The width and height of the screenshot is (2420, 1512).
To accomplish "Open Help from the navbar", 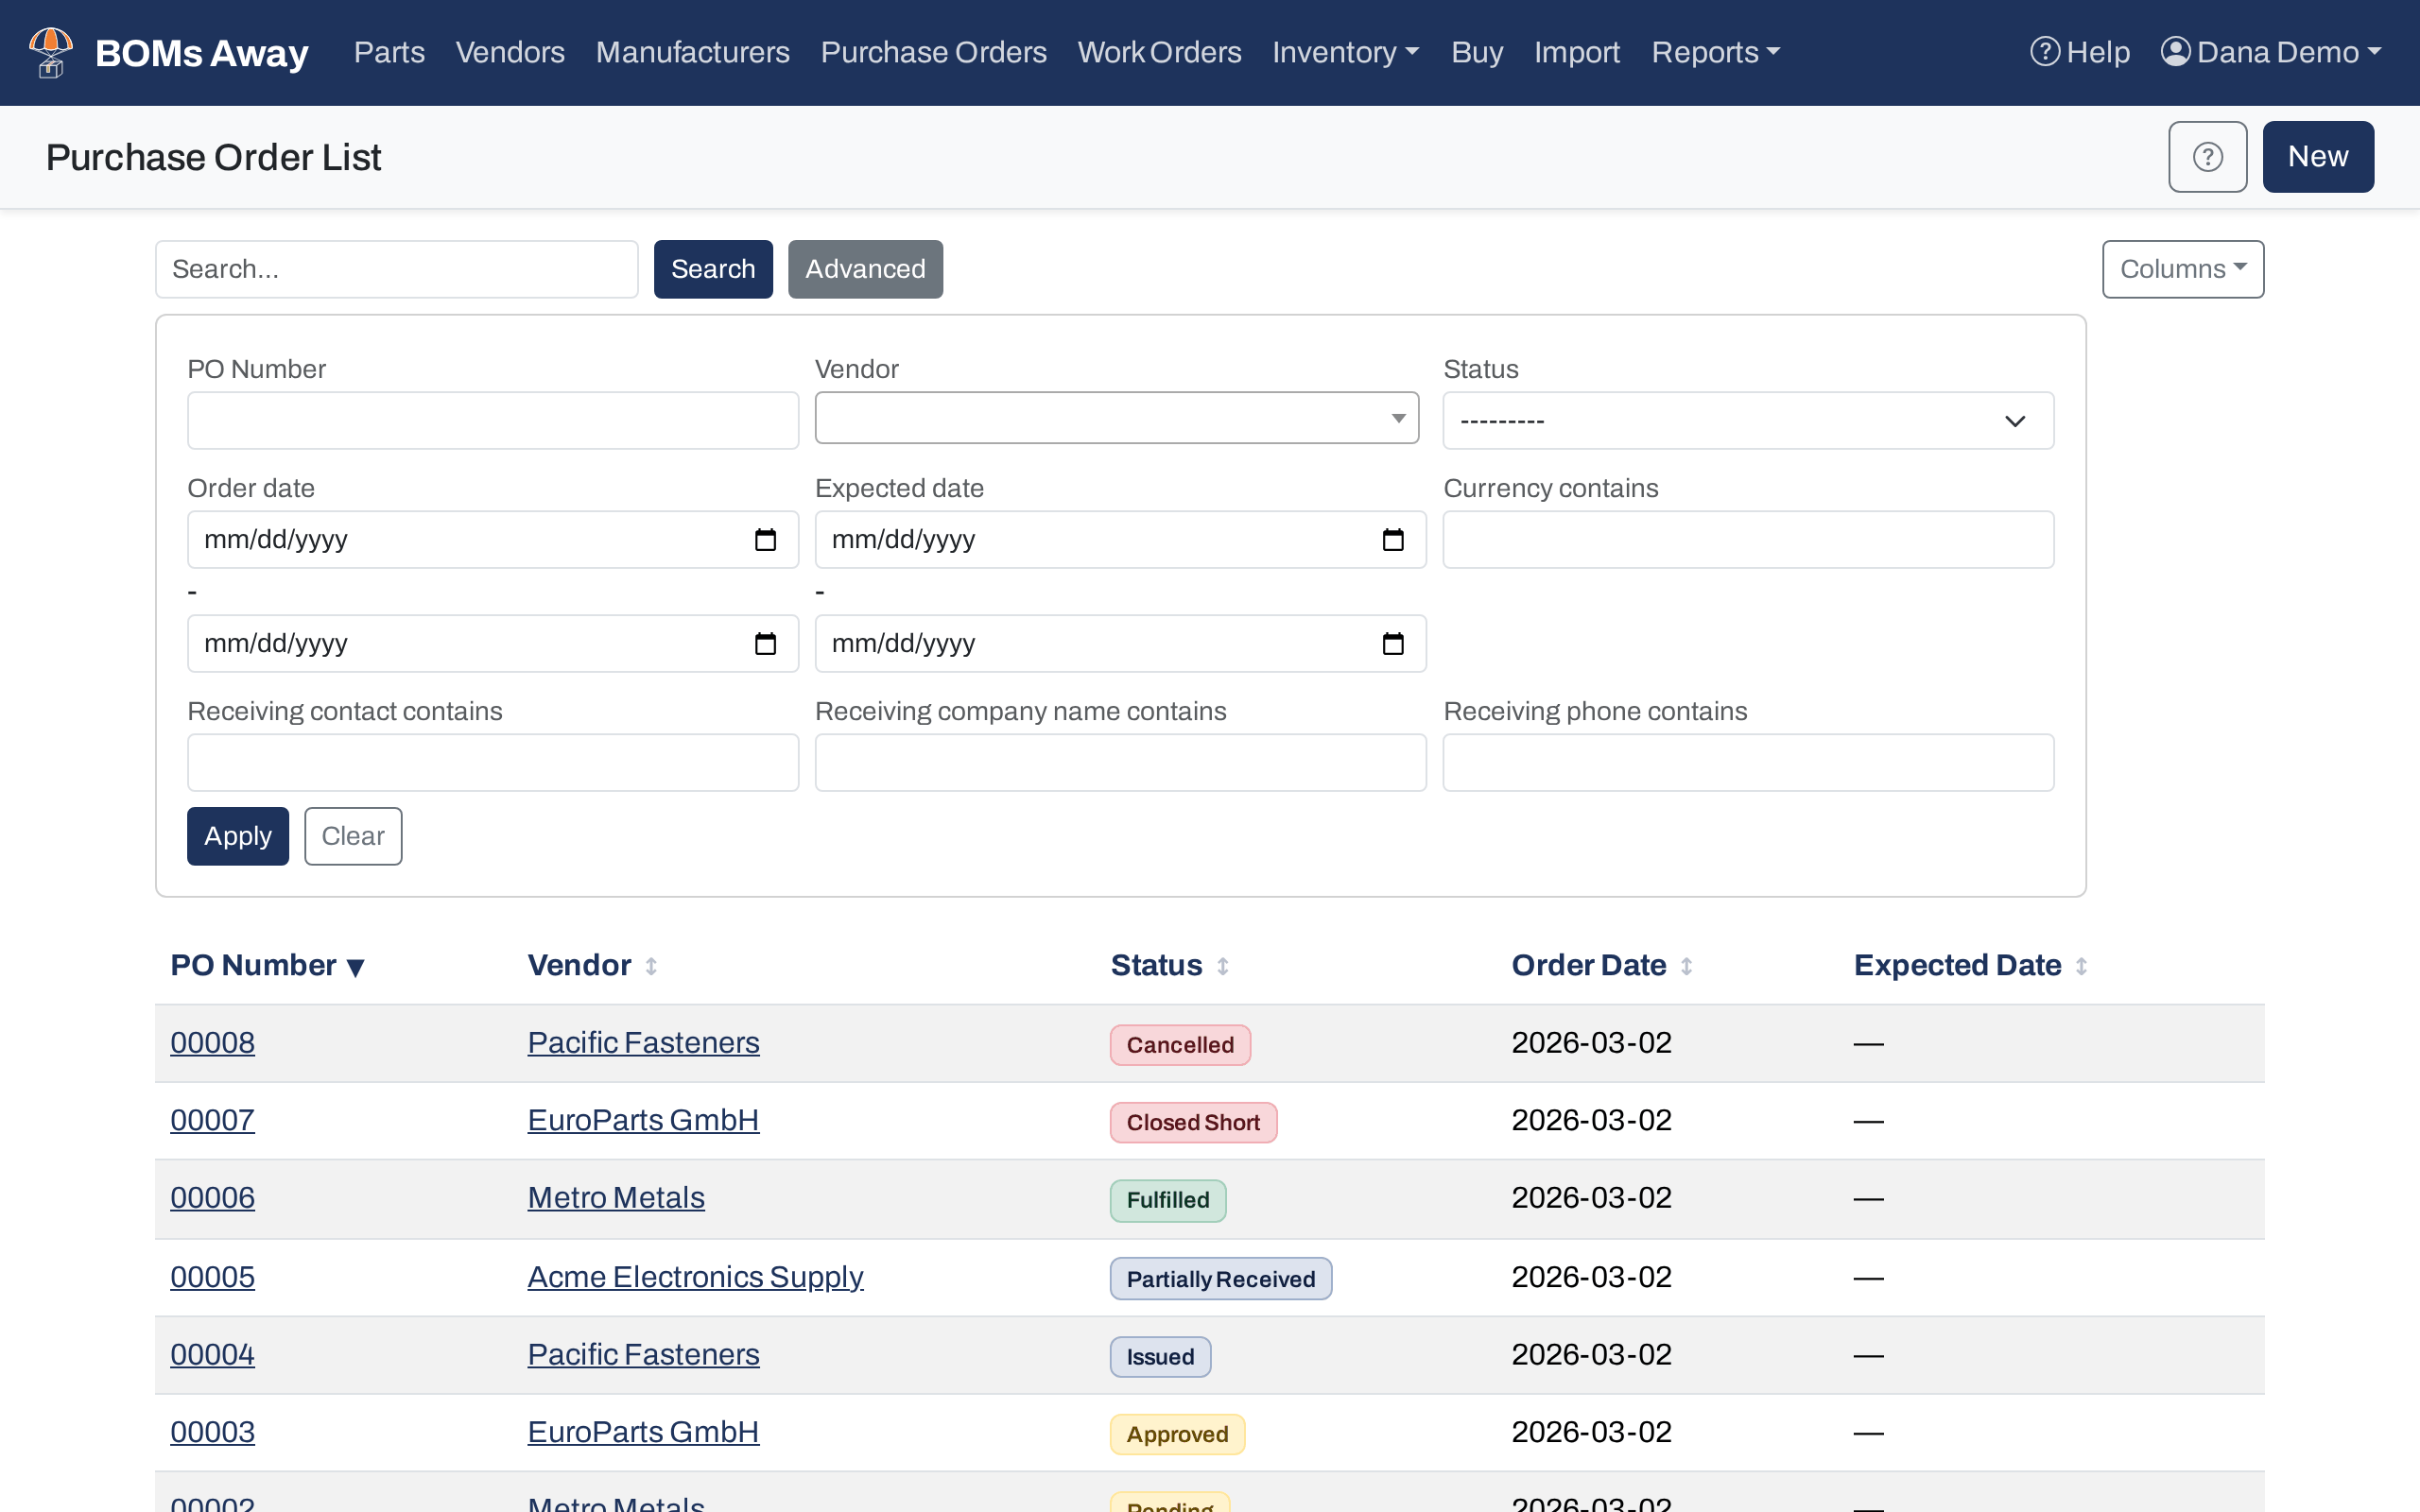I will pyautogui.click(x=2080, y=52).
